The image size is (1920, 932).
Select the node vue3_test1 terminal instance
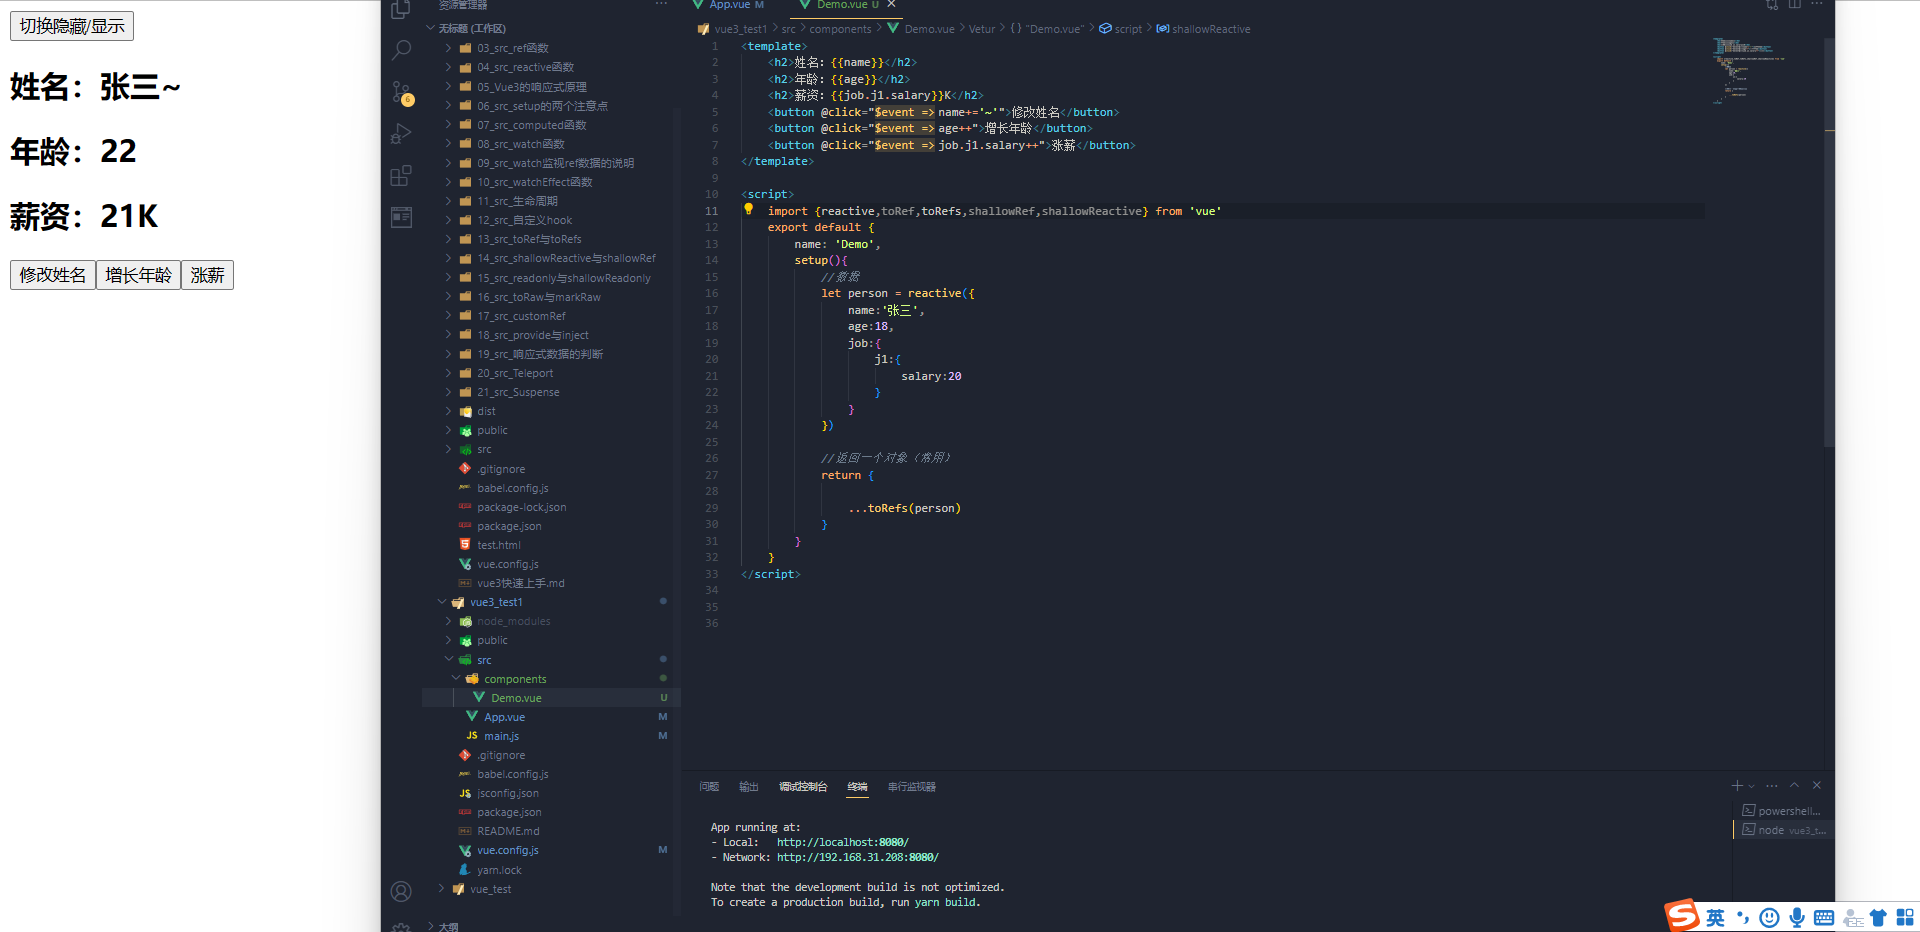coord(1783,830)
